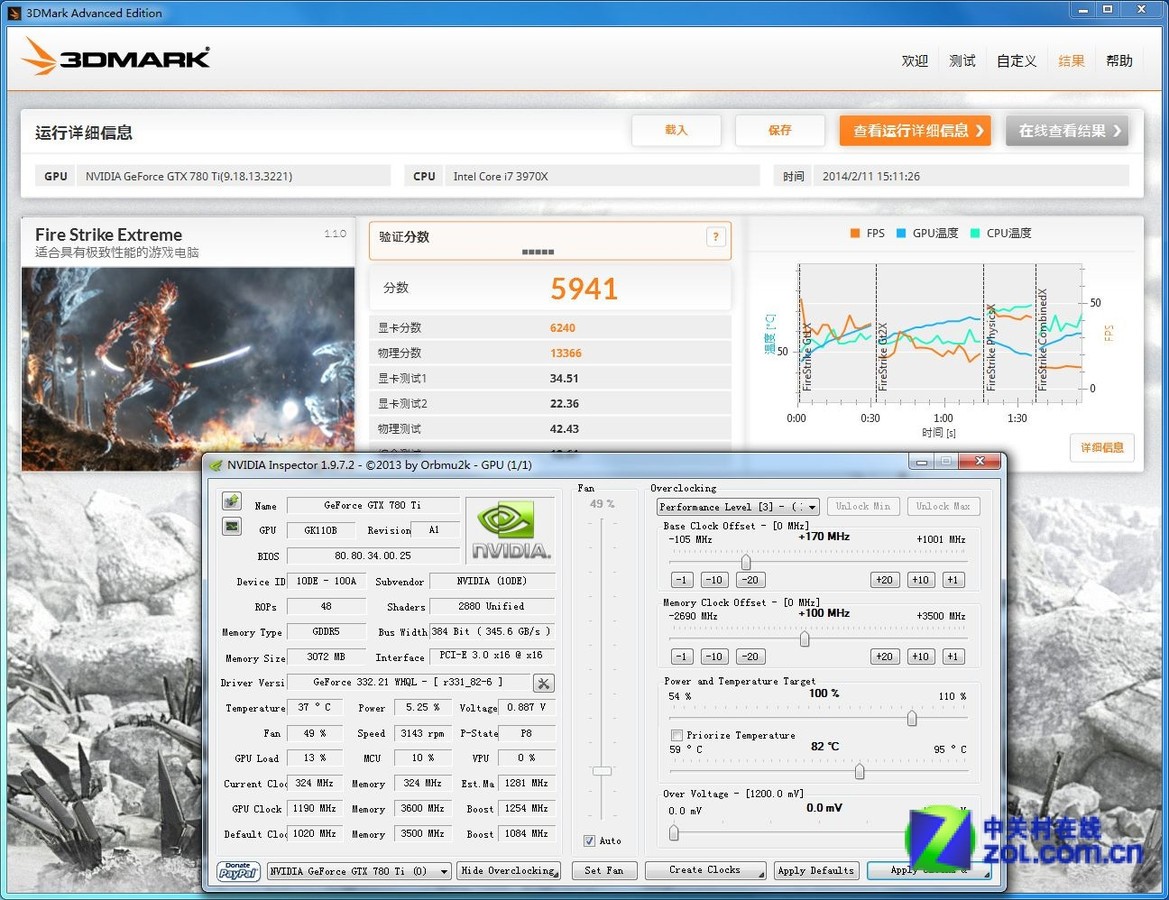
Task: Click Memory Clock +20 button
Action: pyautogui.click(x=884, y=657)
